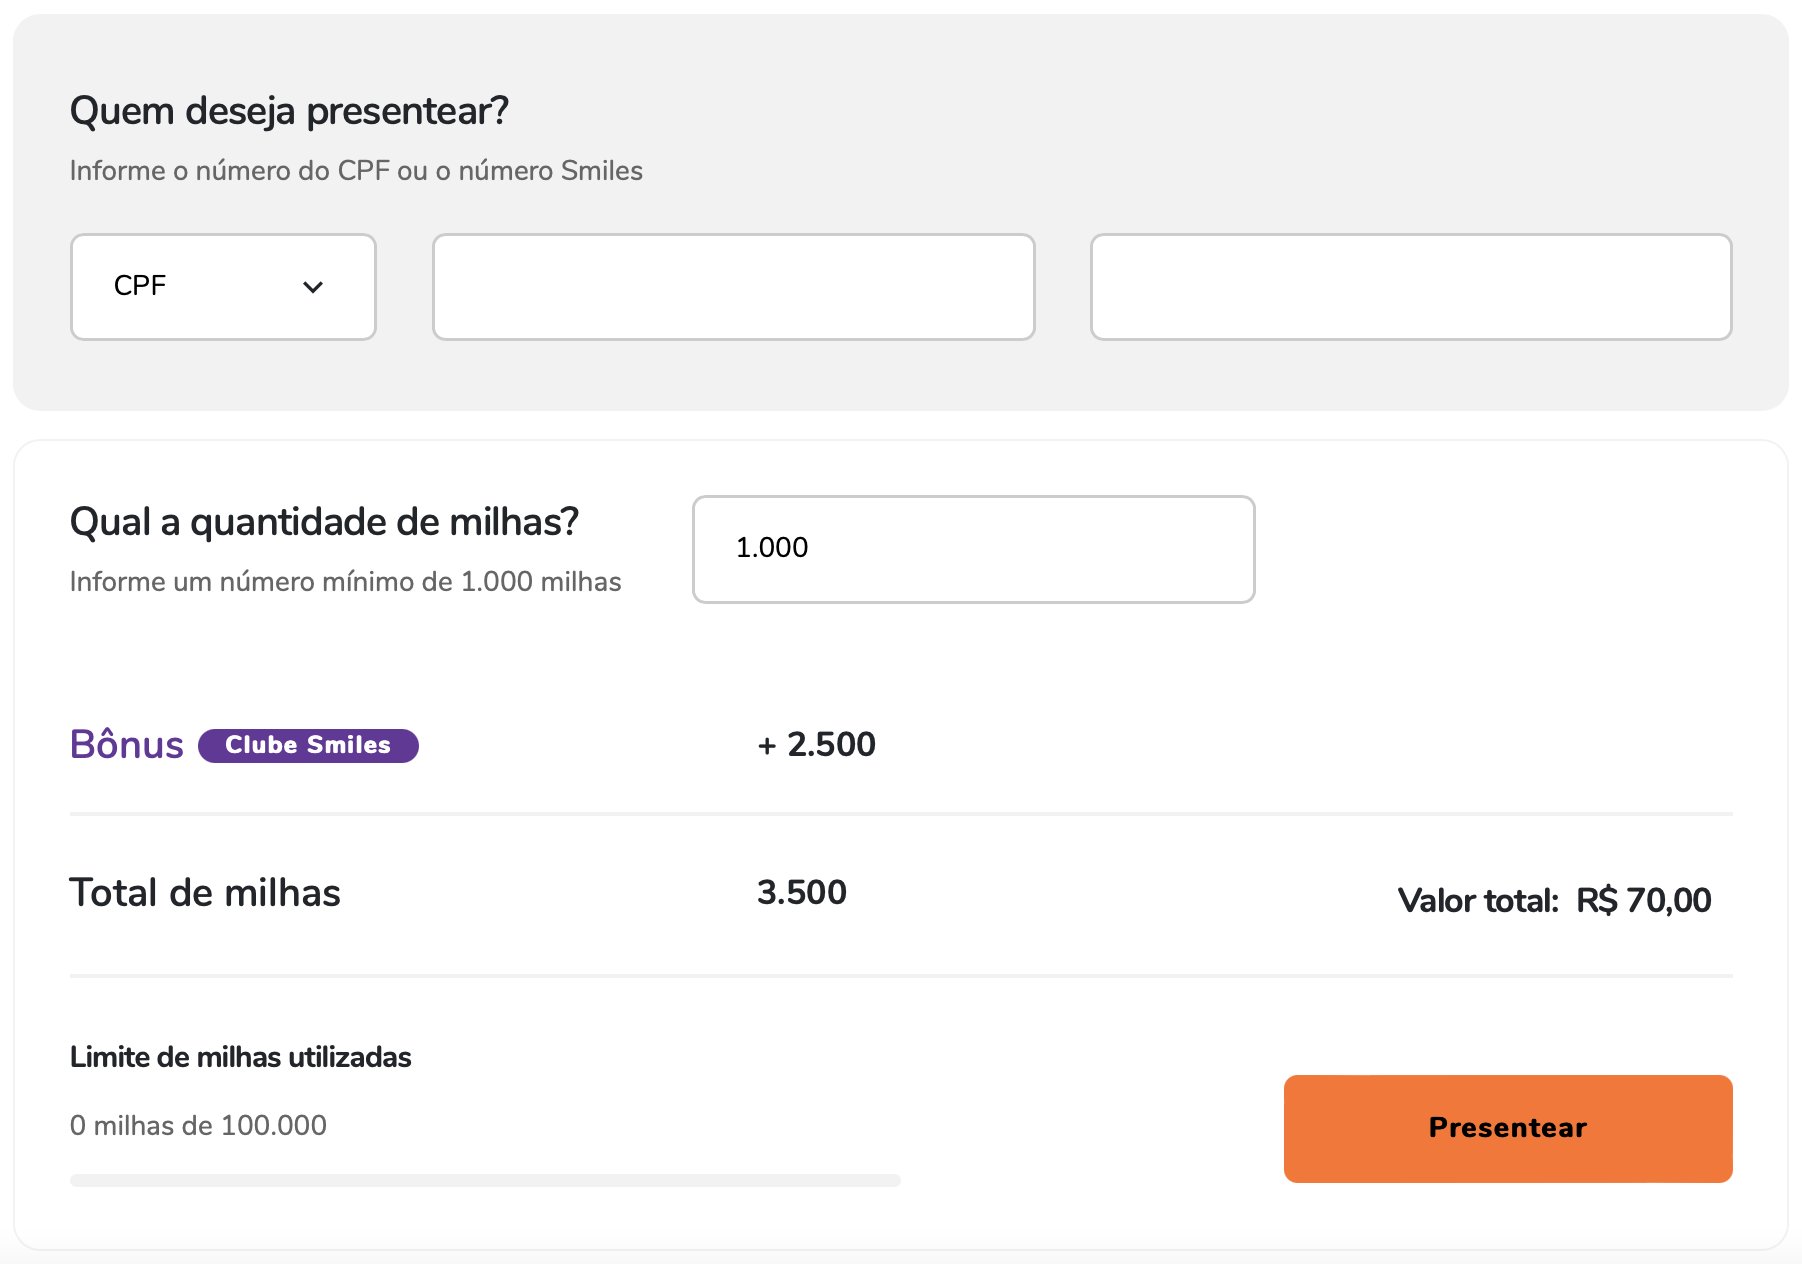Click the Qual a quantidade de milhas heading
The image size is (1802, 1264).
pyautogui.click(x=324, y=522)
